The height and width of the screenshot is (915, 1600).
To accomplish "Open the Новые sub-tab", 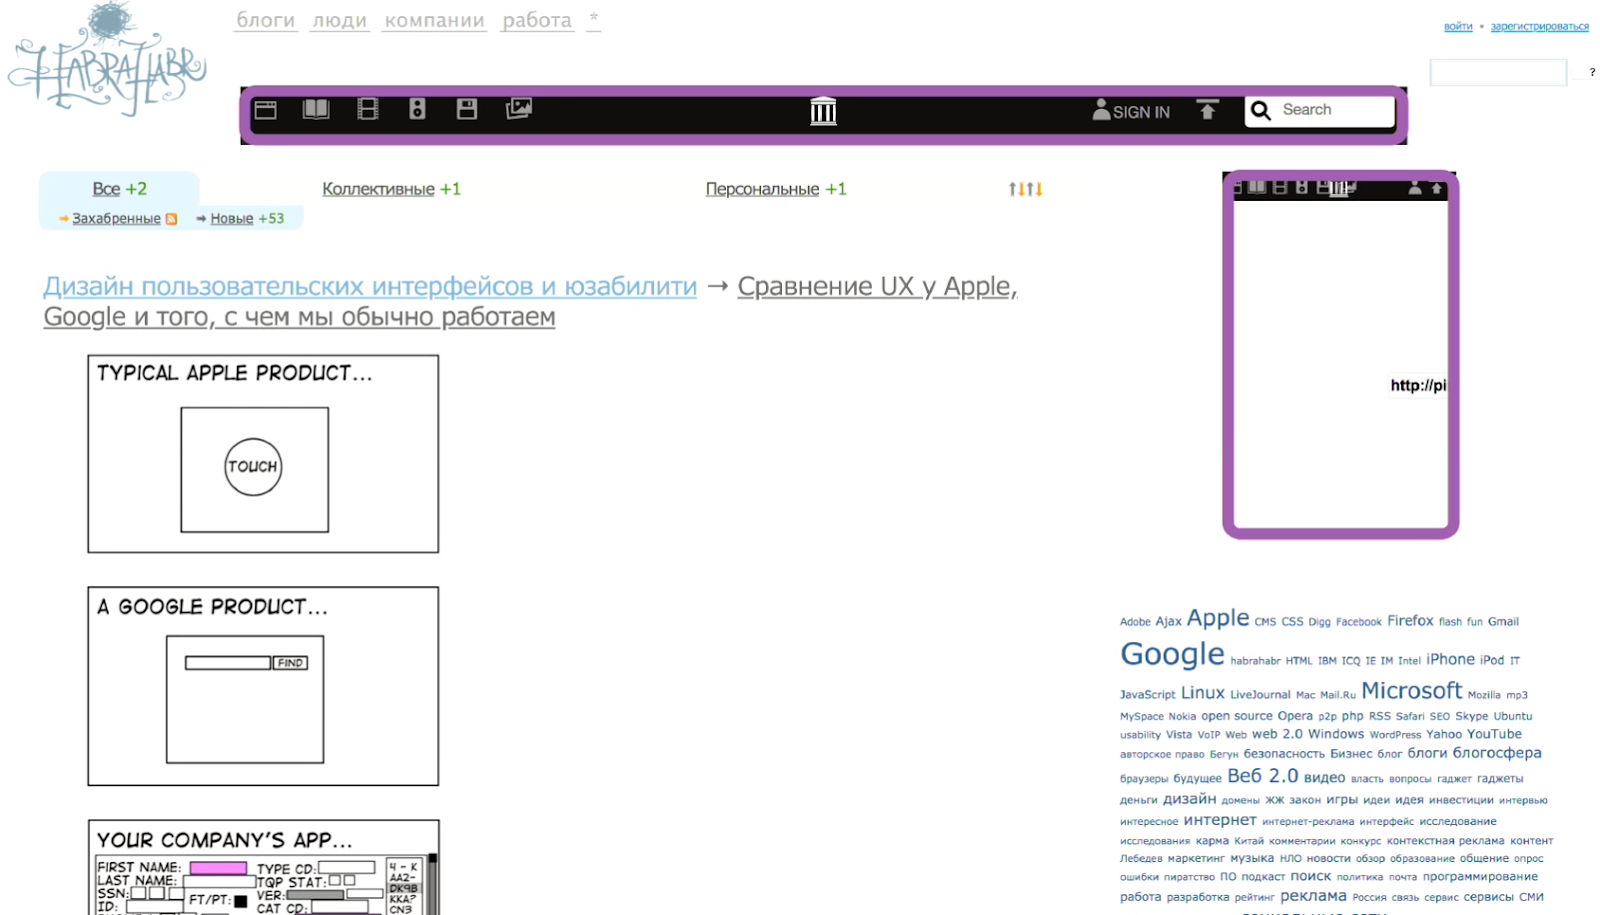I will click(x=232, y=219).
